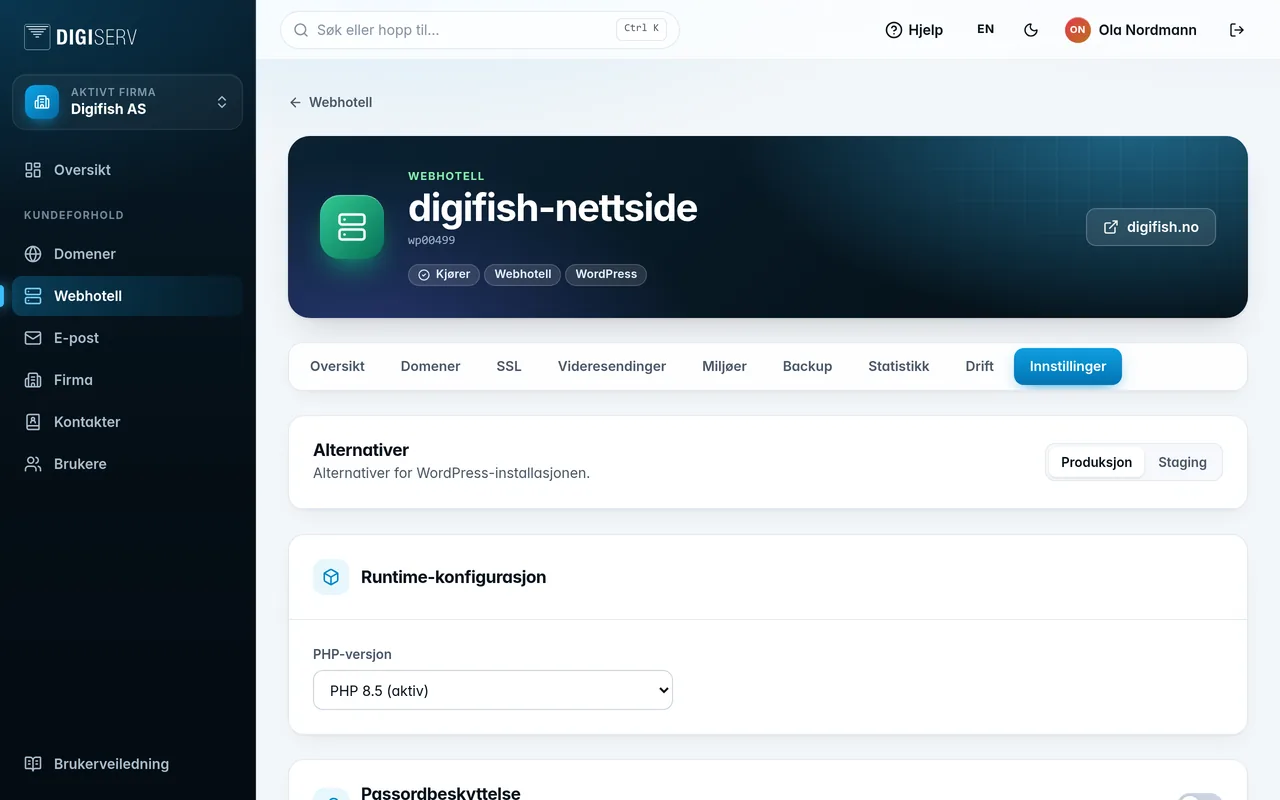Switch to the SSL tab

click(x=509, y=366)
